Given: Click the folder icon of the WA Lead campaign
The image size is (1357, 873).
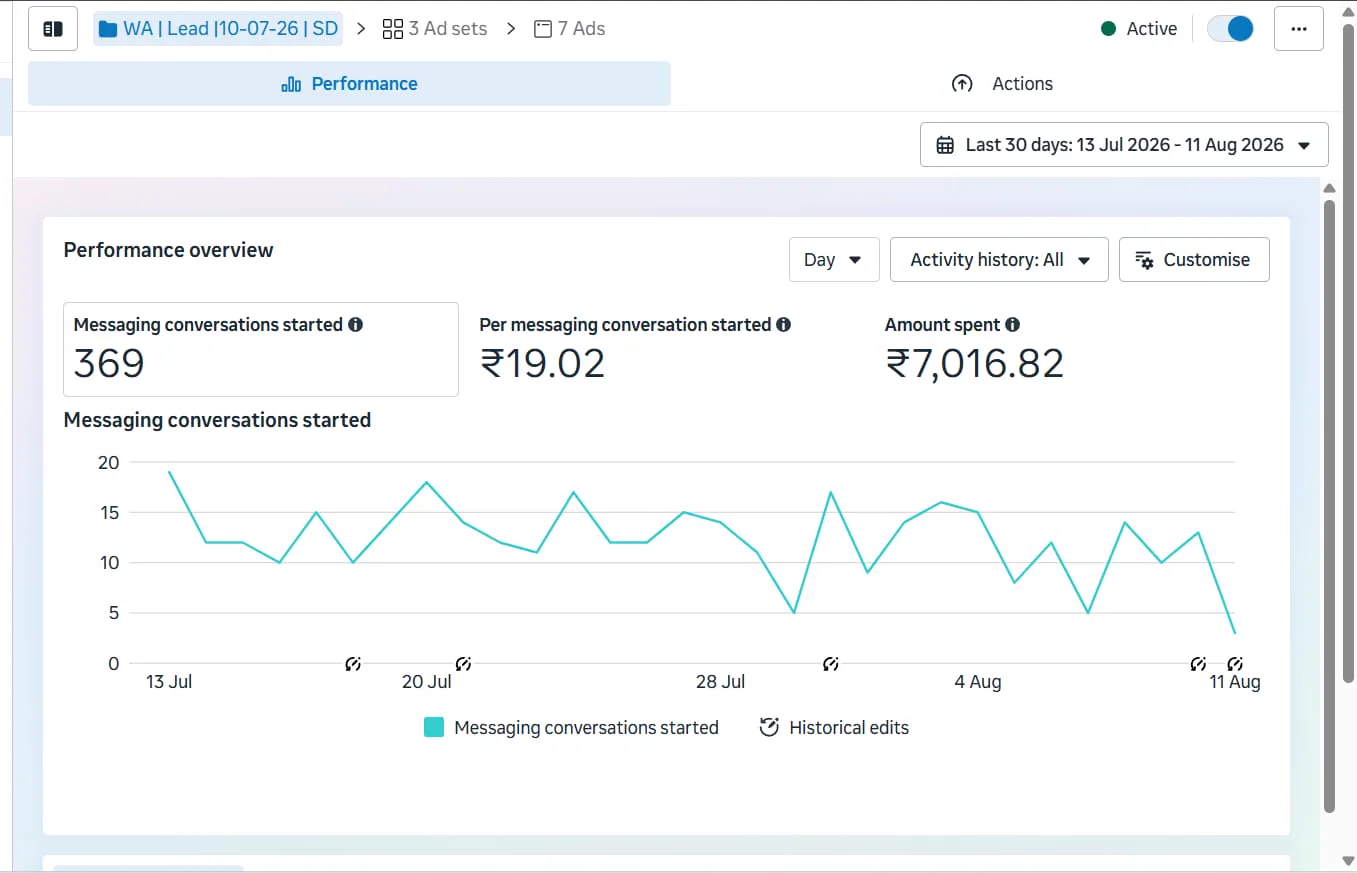Looking at the screenshot, I should point(108,29).
